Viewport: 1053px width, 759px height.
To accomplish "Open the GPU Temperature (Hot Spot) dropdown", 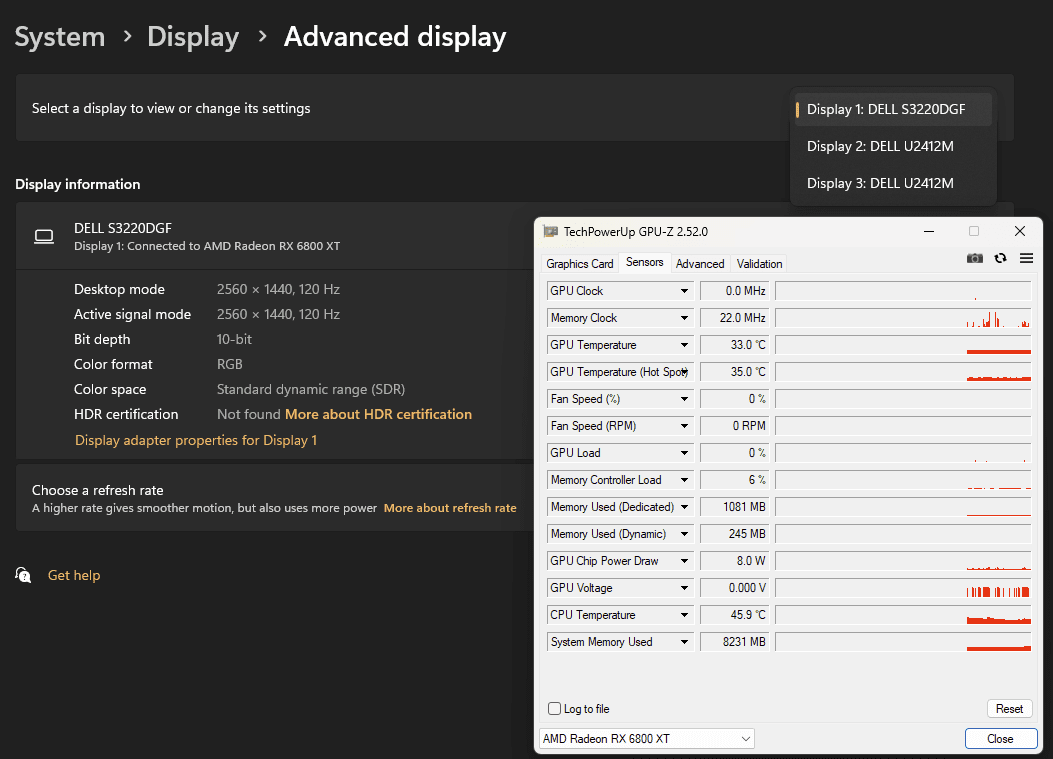I will 684,372.
